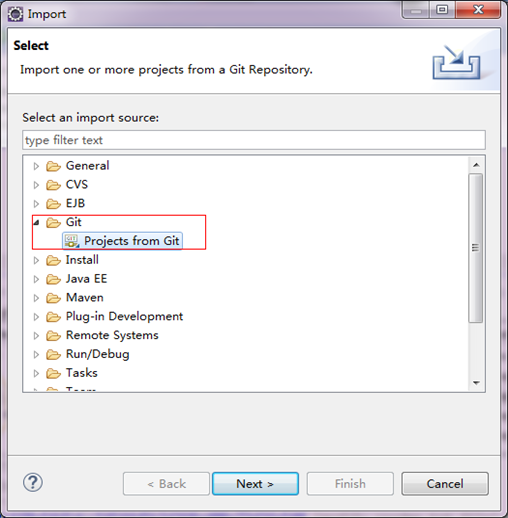
Task: Open help via the question mark icon
Action: point(33,482)
